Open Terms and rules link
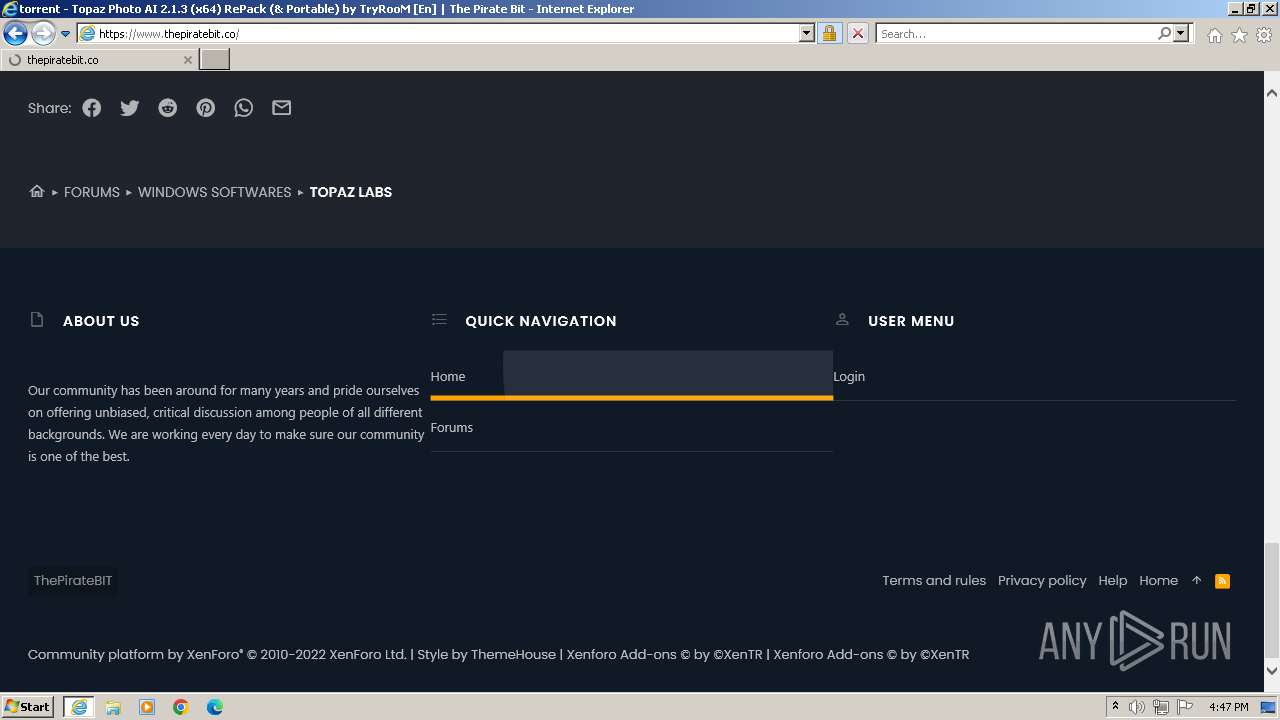Viewport: 1280px width, 720px height. click(x=934, y=580)
